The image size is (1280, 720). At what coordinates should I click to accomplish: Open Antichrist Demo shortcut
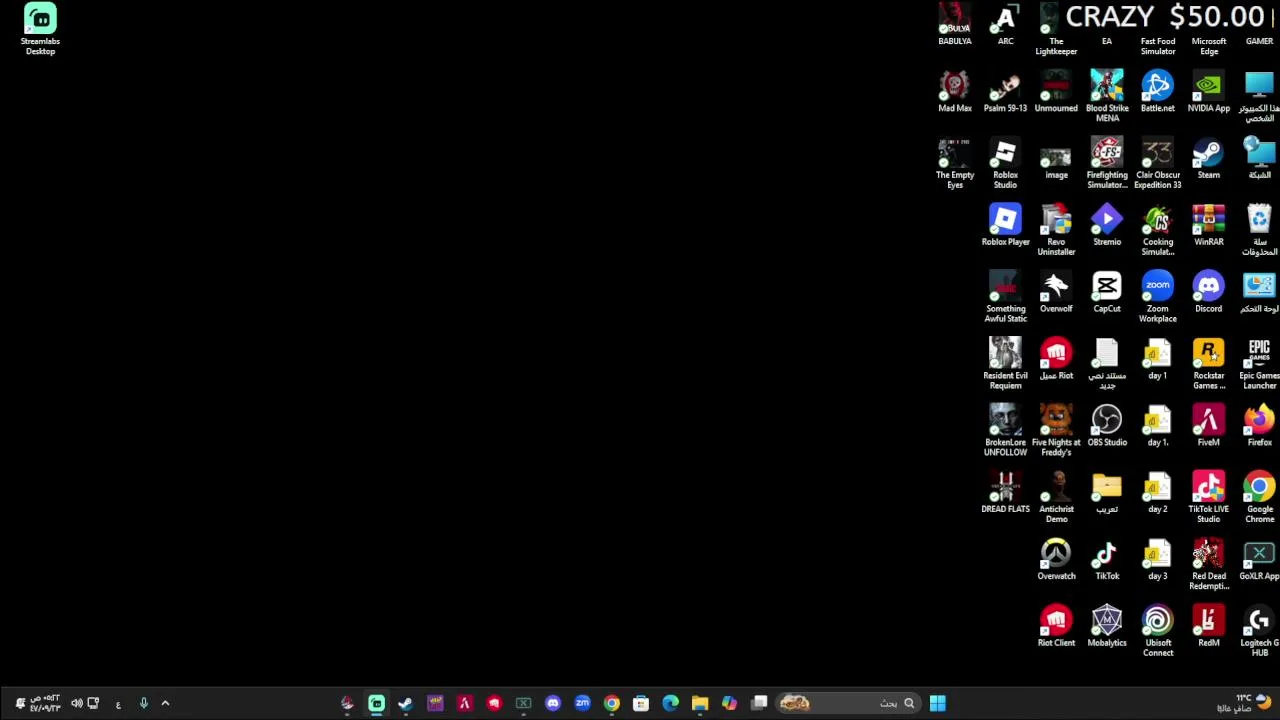pyautogui.click(x=1056, y=498)
